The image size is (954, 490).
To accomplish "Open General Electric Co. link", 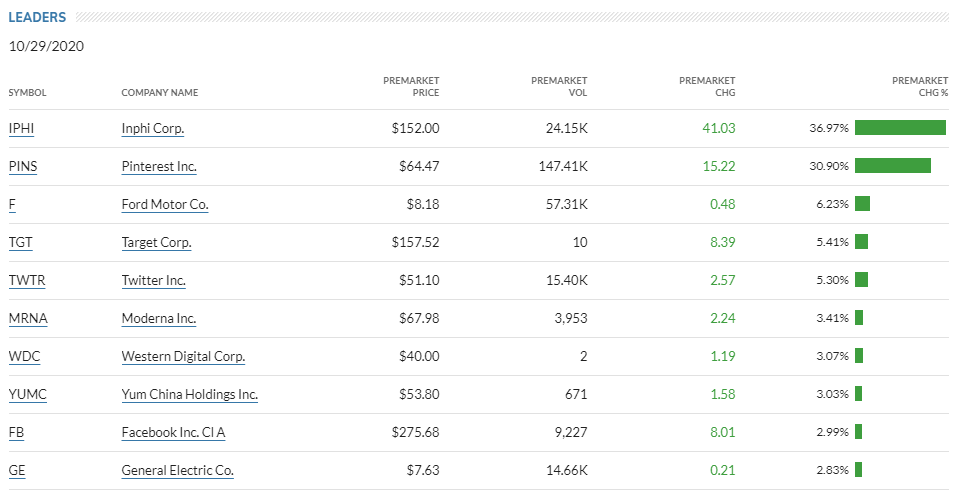I will pyautogui.click(x=177, y=470).
